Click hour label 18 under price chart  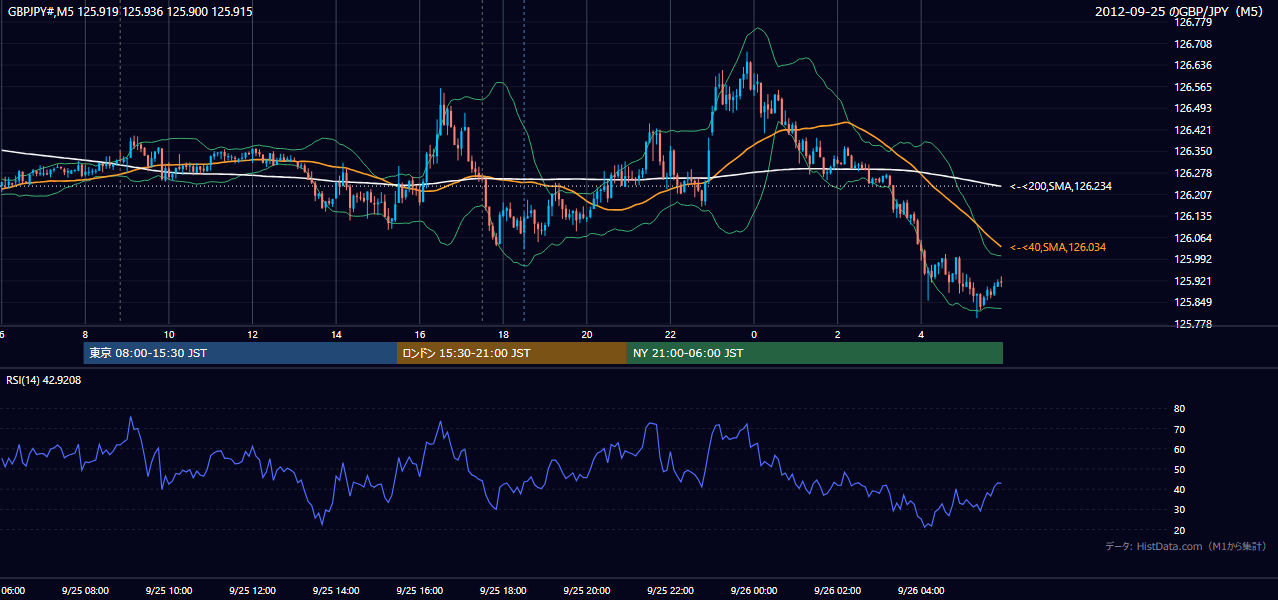tap(504, 334)
